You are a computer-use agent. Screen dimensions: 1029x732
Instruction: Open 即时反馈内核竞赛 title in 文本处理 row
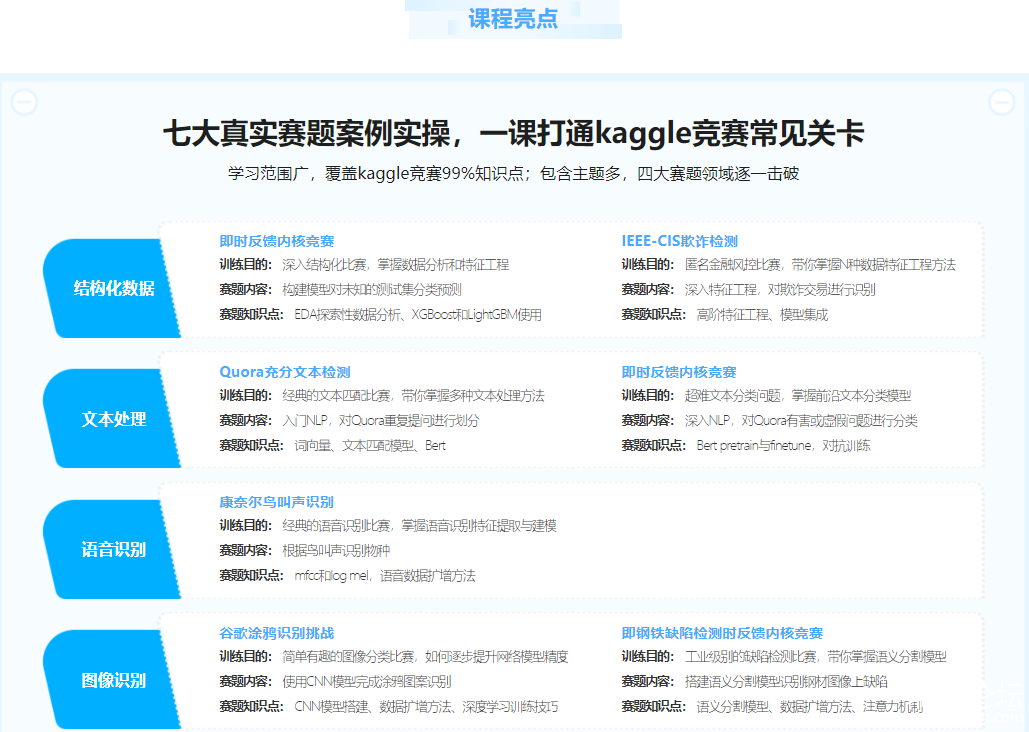pos(679,372)
